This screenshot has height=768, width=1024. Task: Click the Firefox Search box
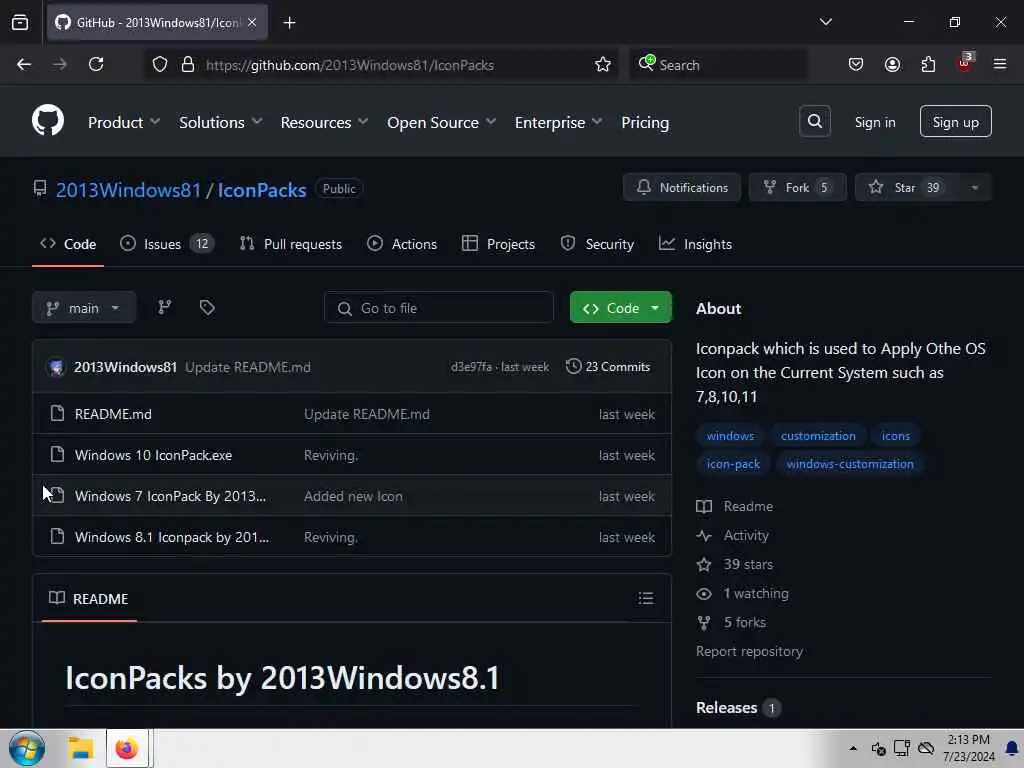click(718, 65)
